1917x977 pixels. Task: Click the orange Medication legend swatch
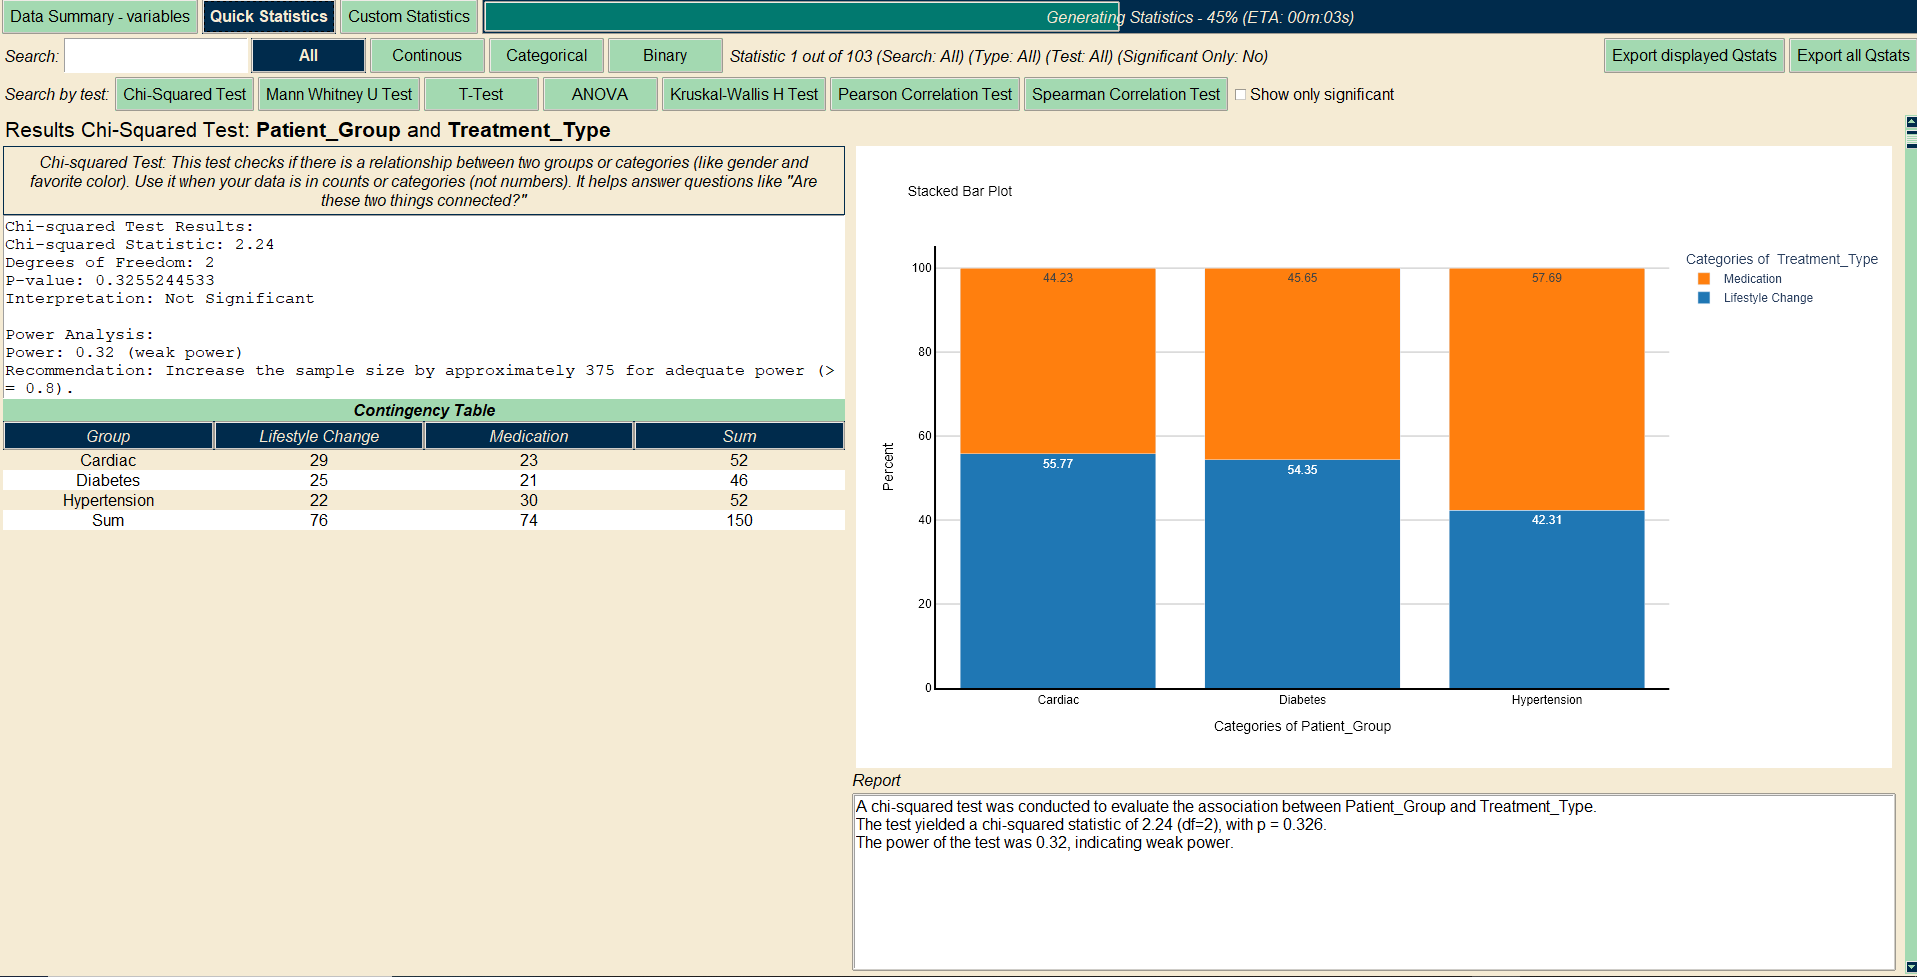(1703, 279)
